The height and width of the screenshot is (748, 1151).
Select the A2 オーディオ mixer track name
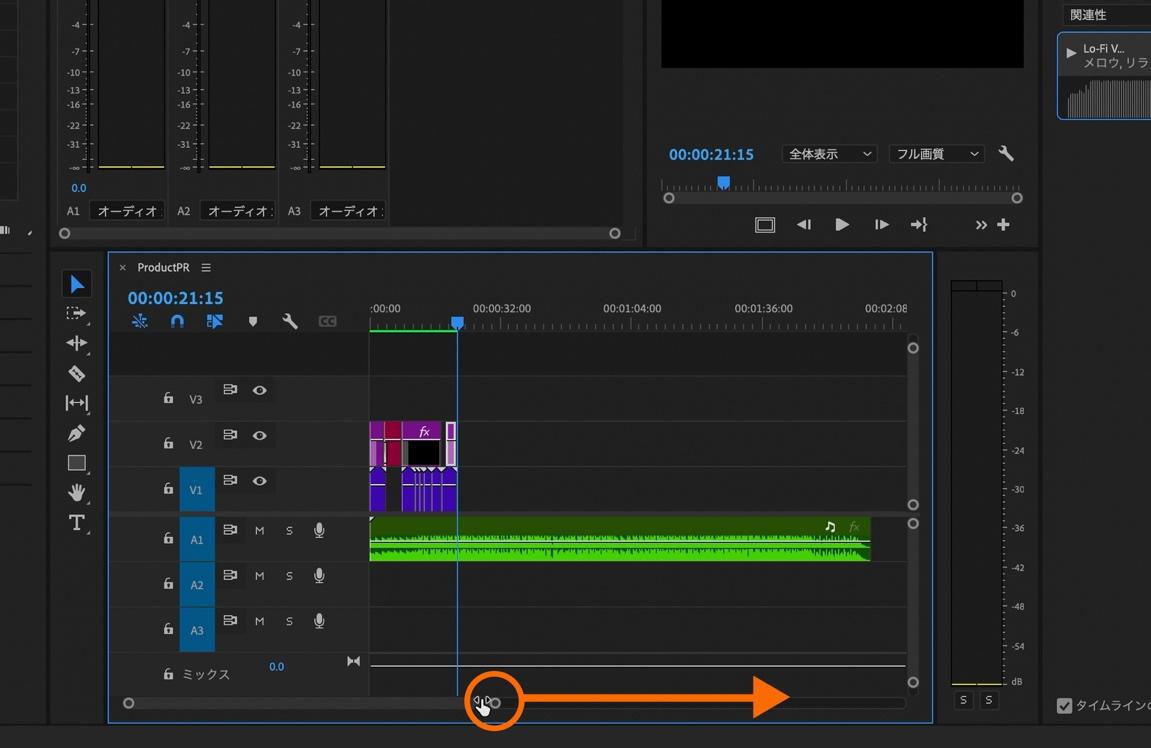237,211
